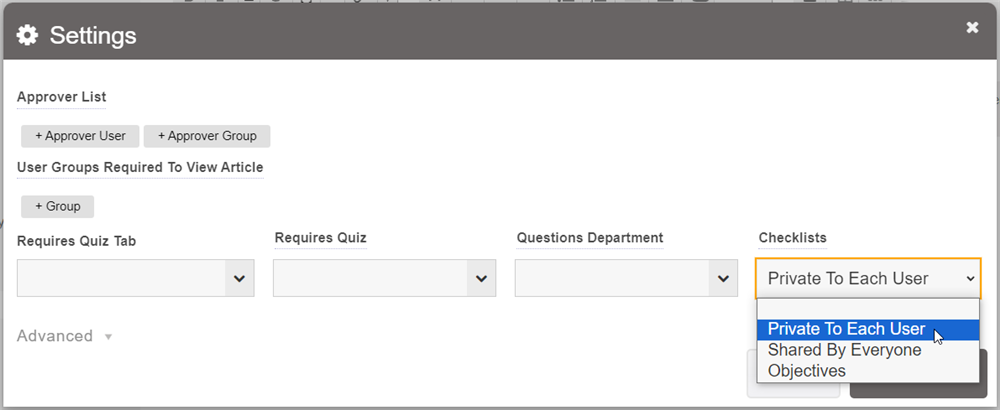Screen dimensions: 1000x410
Task: Select Shared By Everyone option
Action: point(845,350)
